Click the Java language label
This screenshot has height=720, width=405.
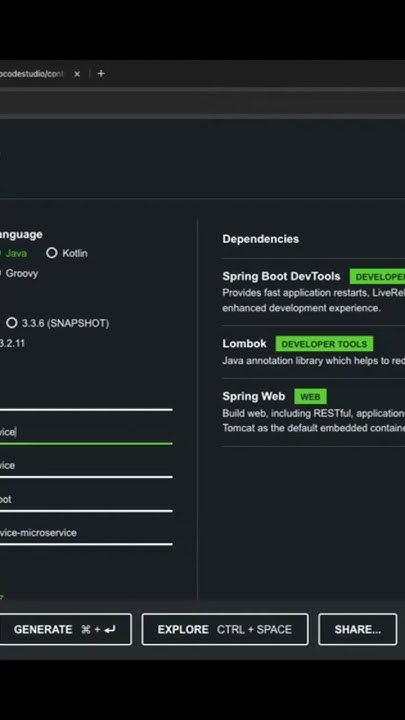(x=16, y=253)
